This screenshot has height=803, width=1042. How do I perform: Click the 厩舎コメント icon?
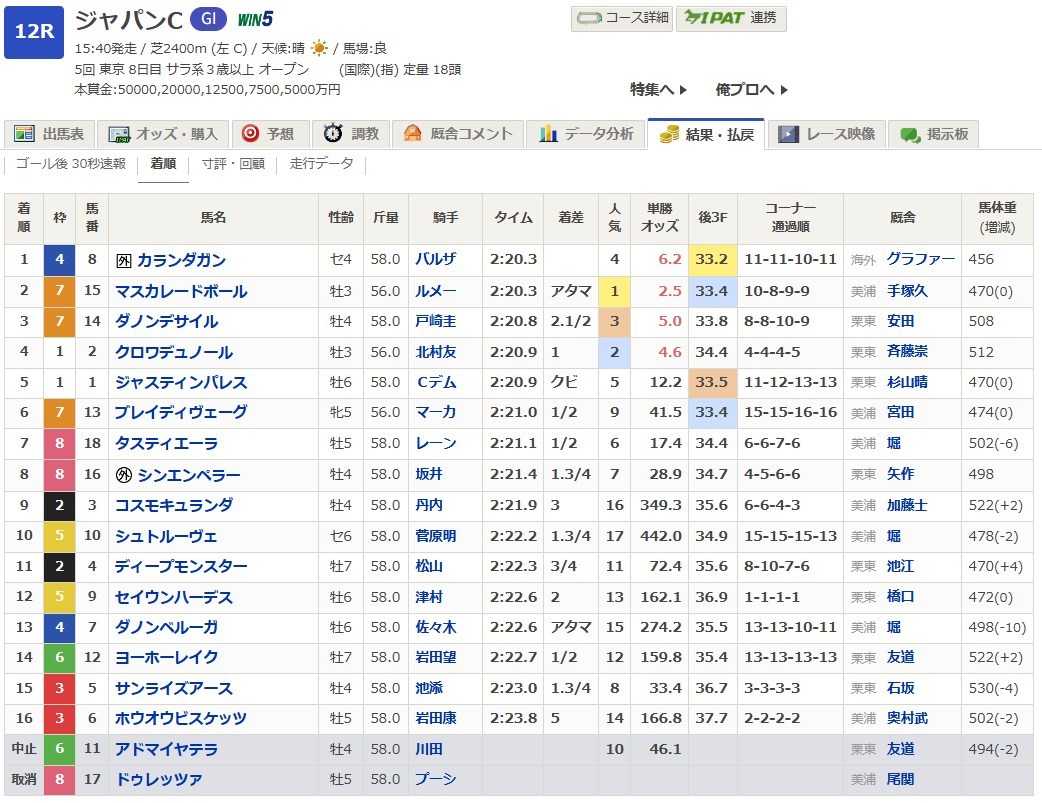[x=412, y=134]
